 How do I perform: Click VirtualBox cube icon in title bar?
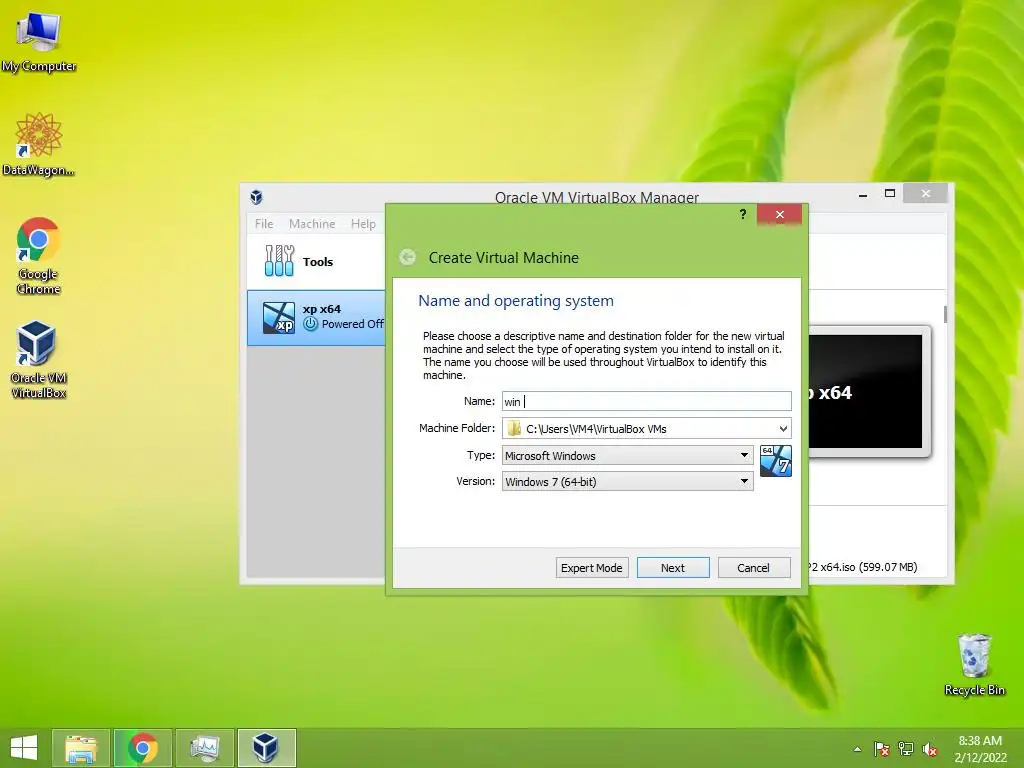click(256, 197)
